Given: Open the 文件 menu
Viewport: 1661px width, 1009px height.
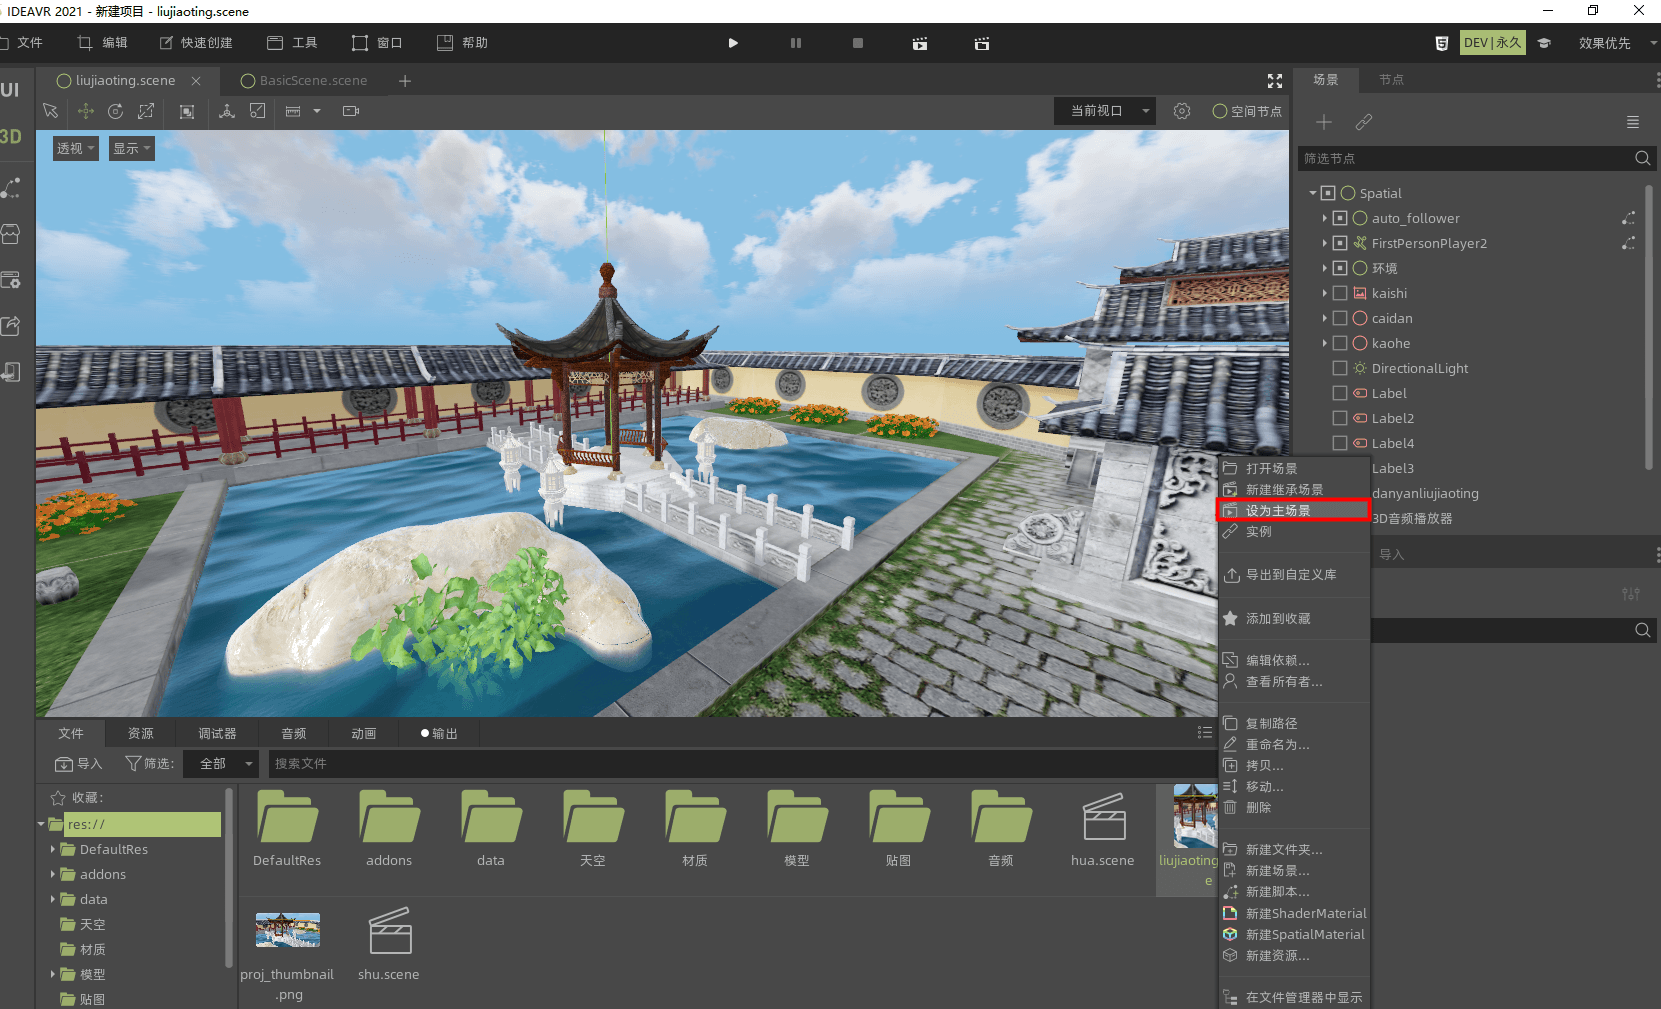Looking at the screenshot, I should click(x=21, y=43).
